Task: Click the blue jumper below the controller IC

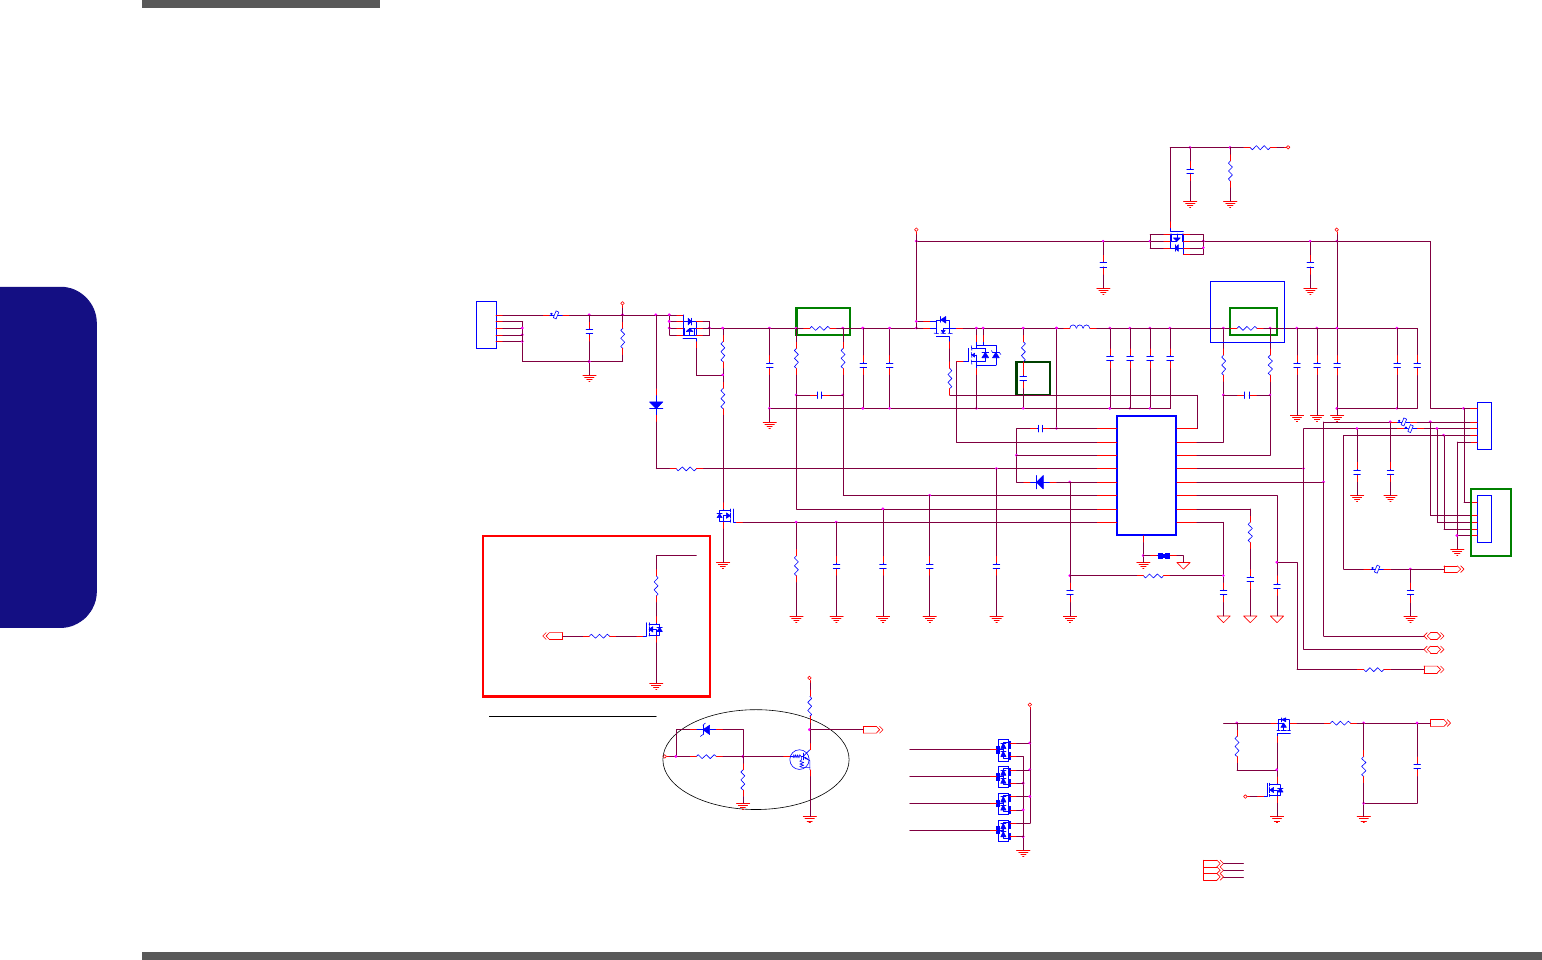Action: [1163, 556]
